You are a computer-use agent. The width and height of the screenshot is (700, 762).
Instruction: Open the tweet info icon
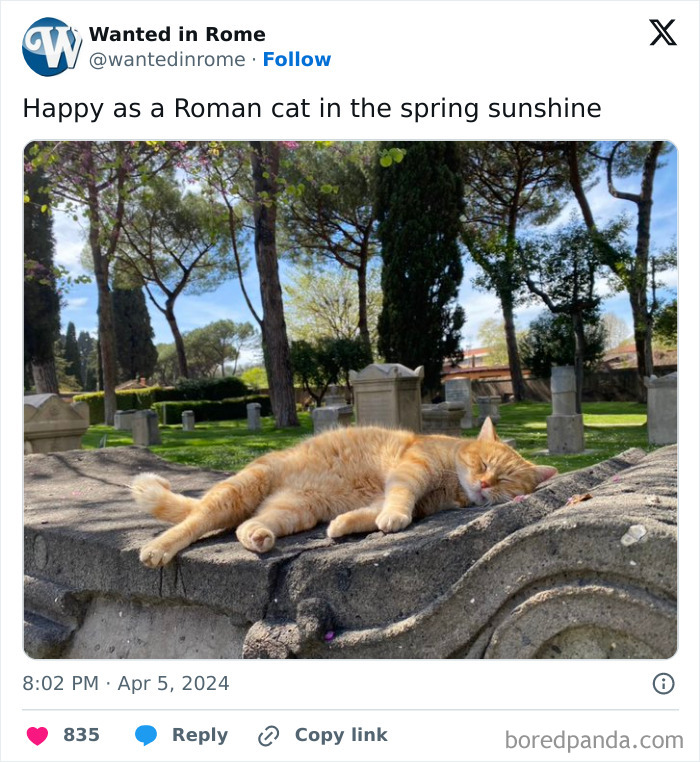(x=663, y=683)
